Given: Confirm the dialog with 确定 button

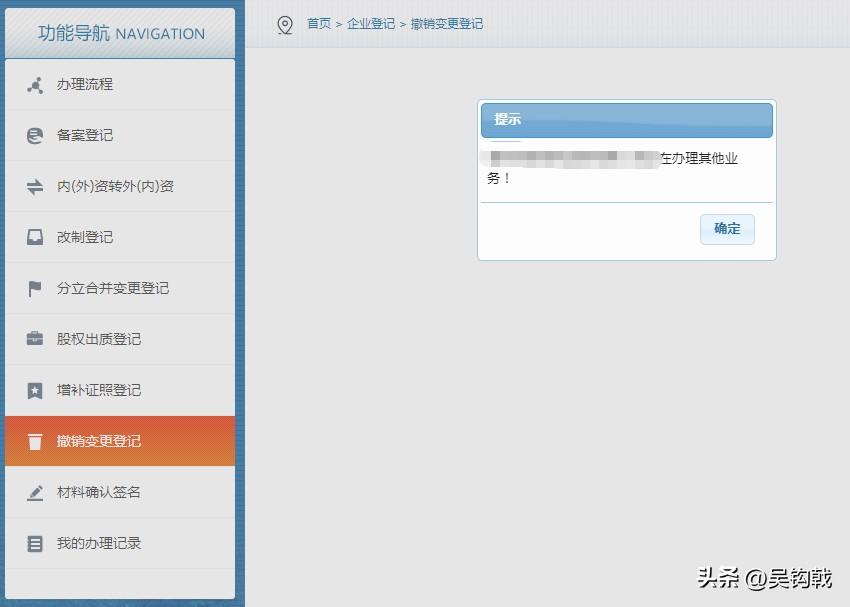Looking at the screenshot, I should (727, 229).
